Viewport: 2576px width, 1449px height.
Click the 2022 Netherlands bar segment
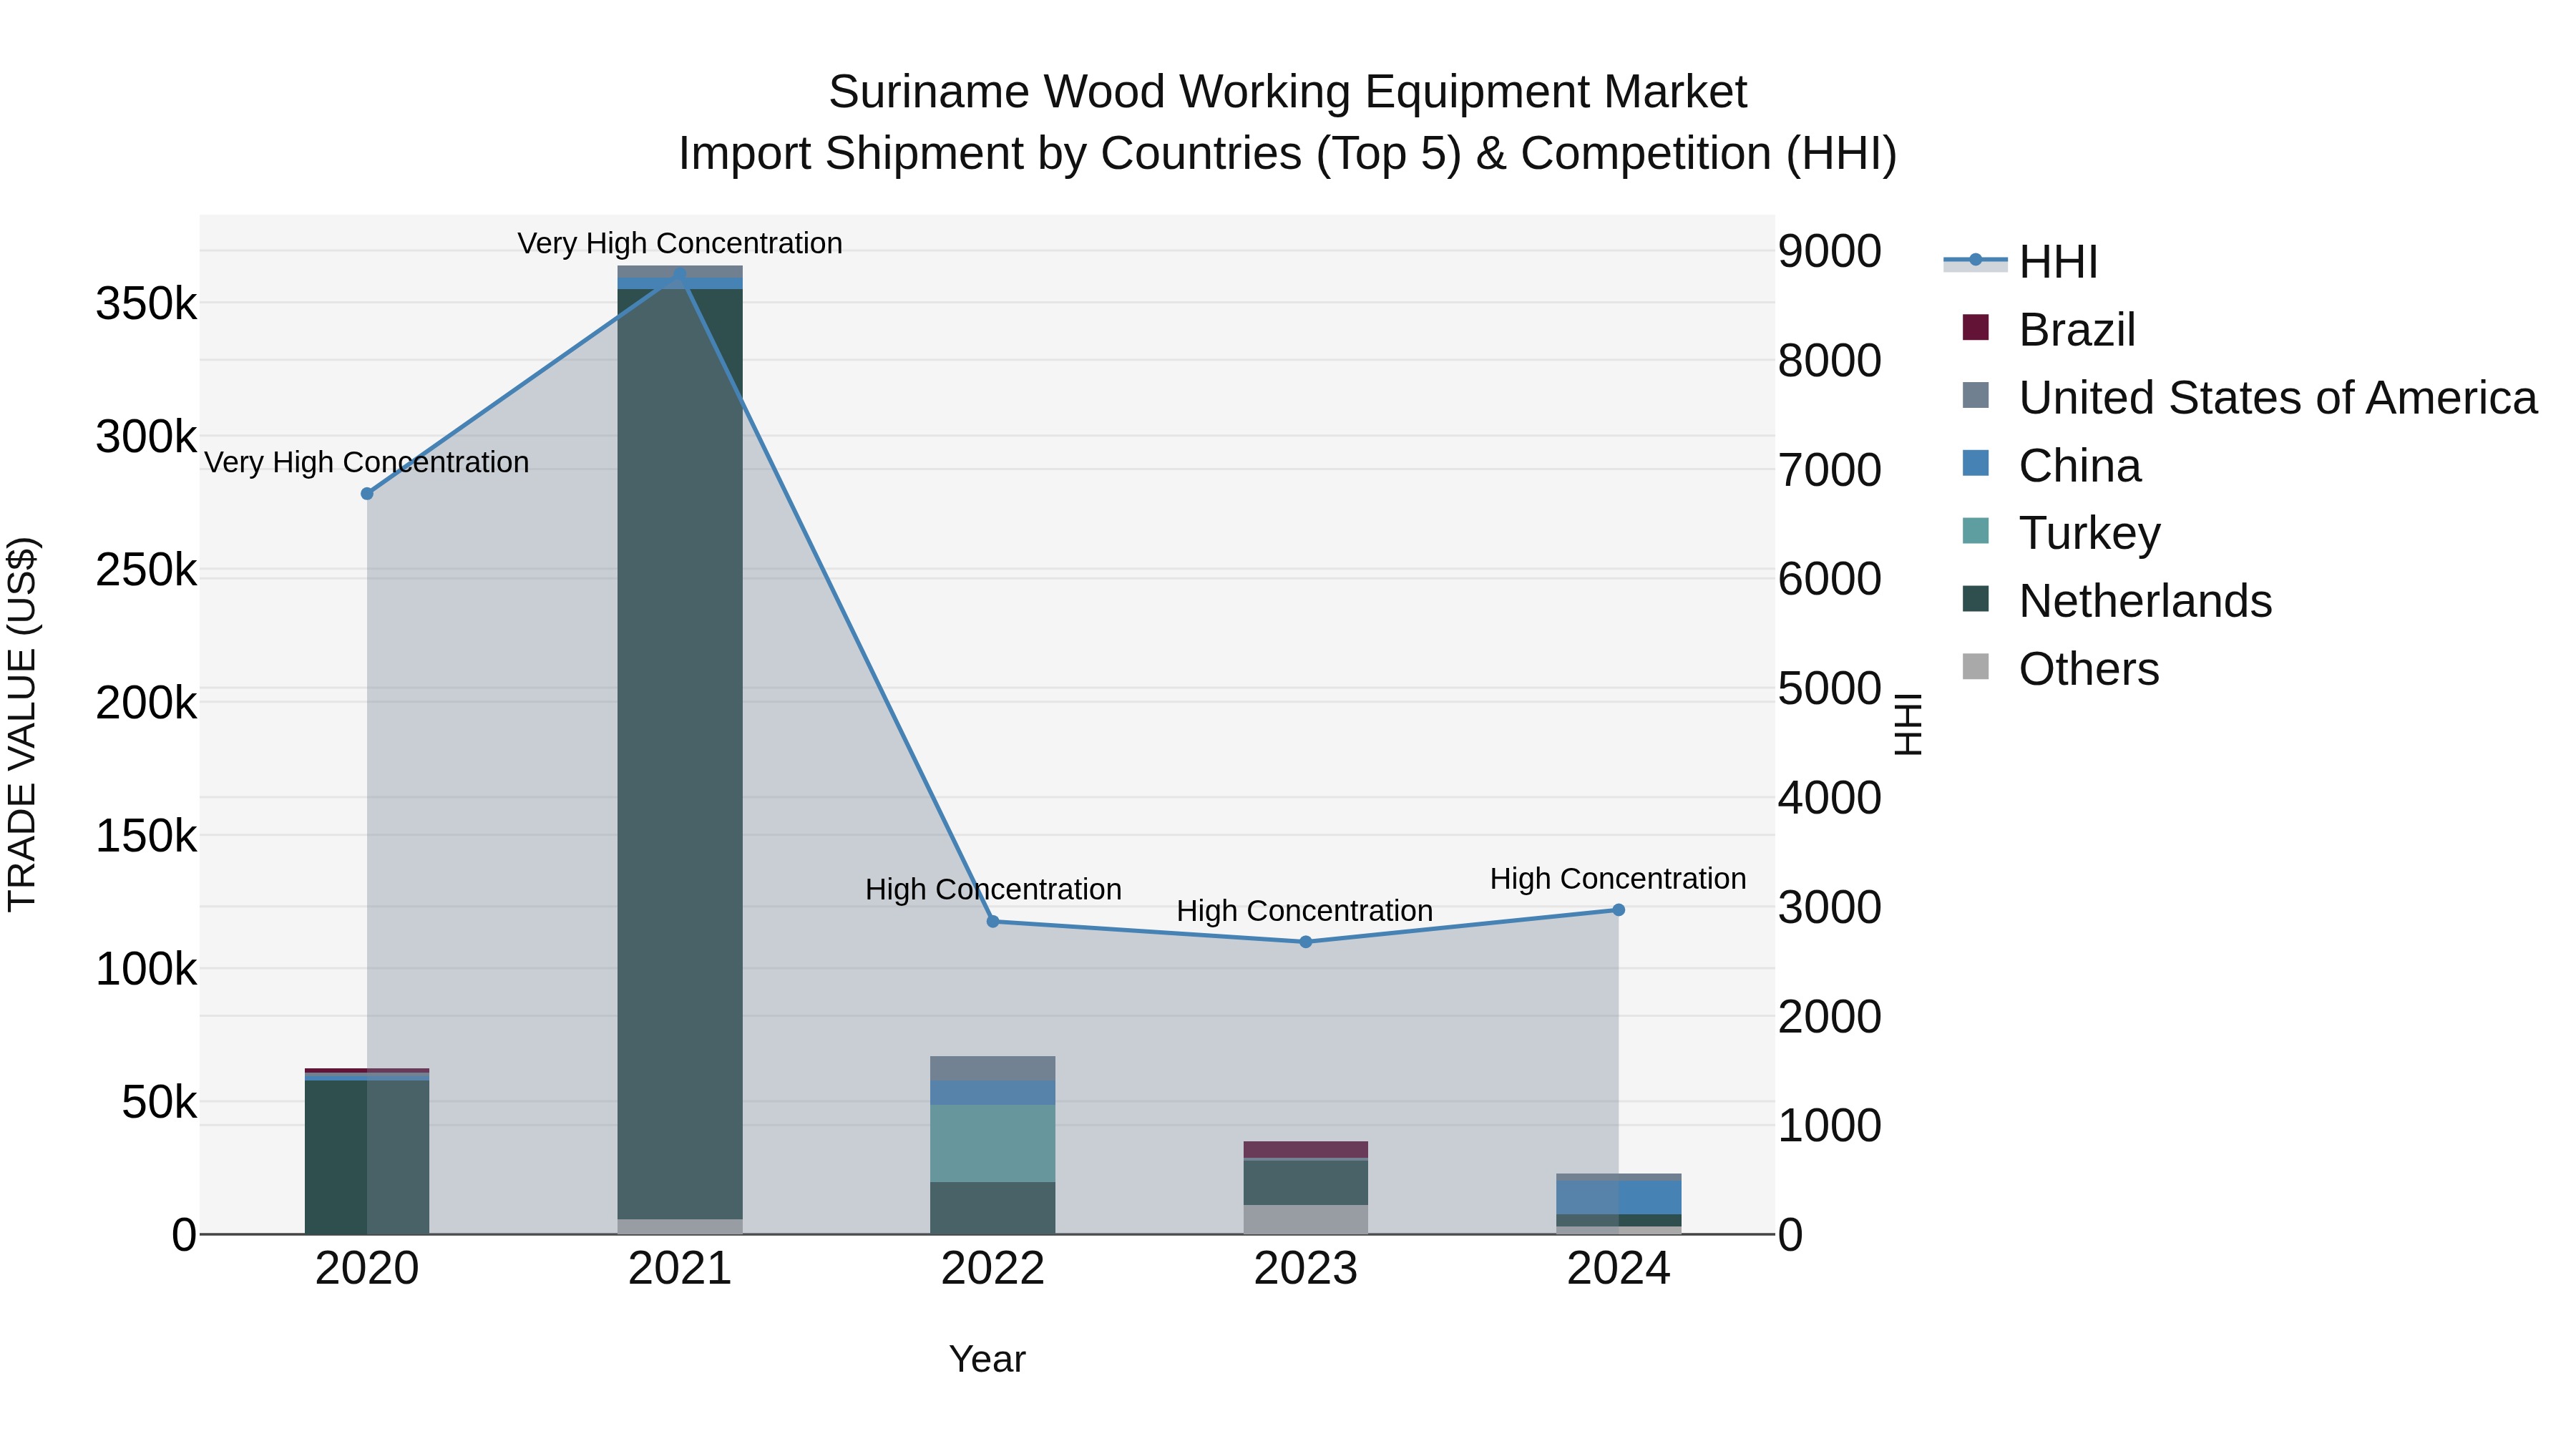(993, 1208)
